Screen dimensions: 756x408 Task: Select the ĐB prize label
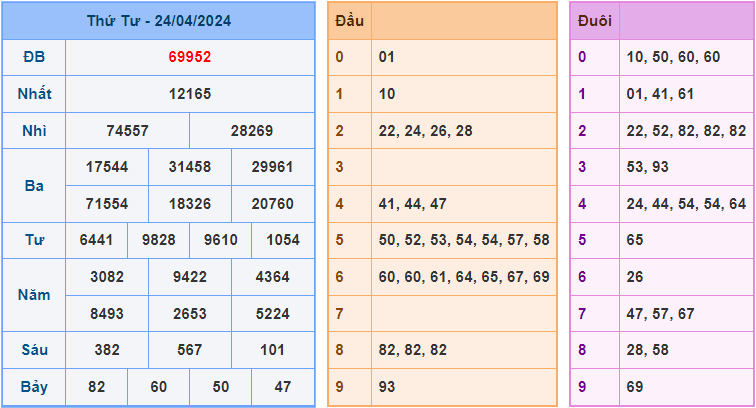[x=34, y=57]
